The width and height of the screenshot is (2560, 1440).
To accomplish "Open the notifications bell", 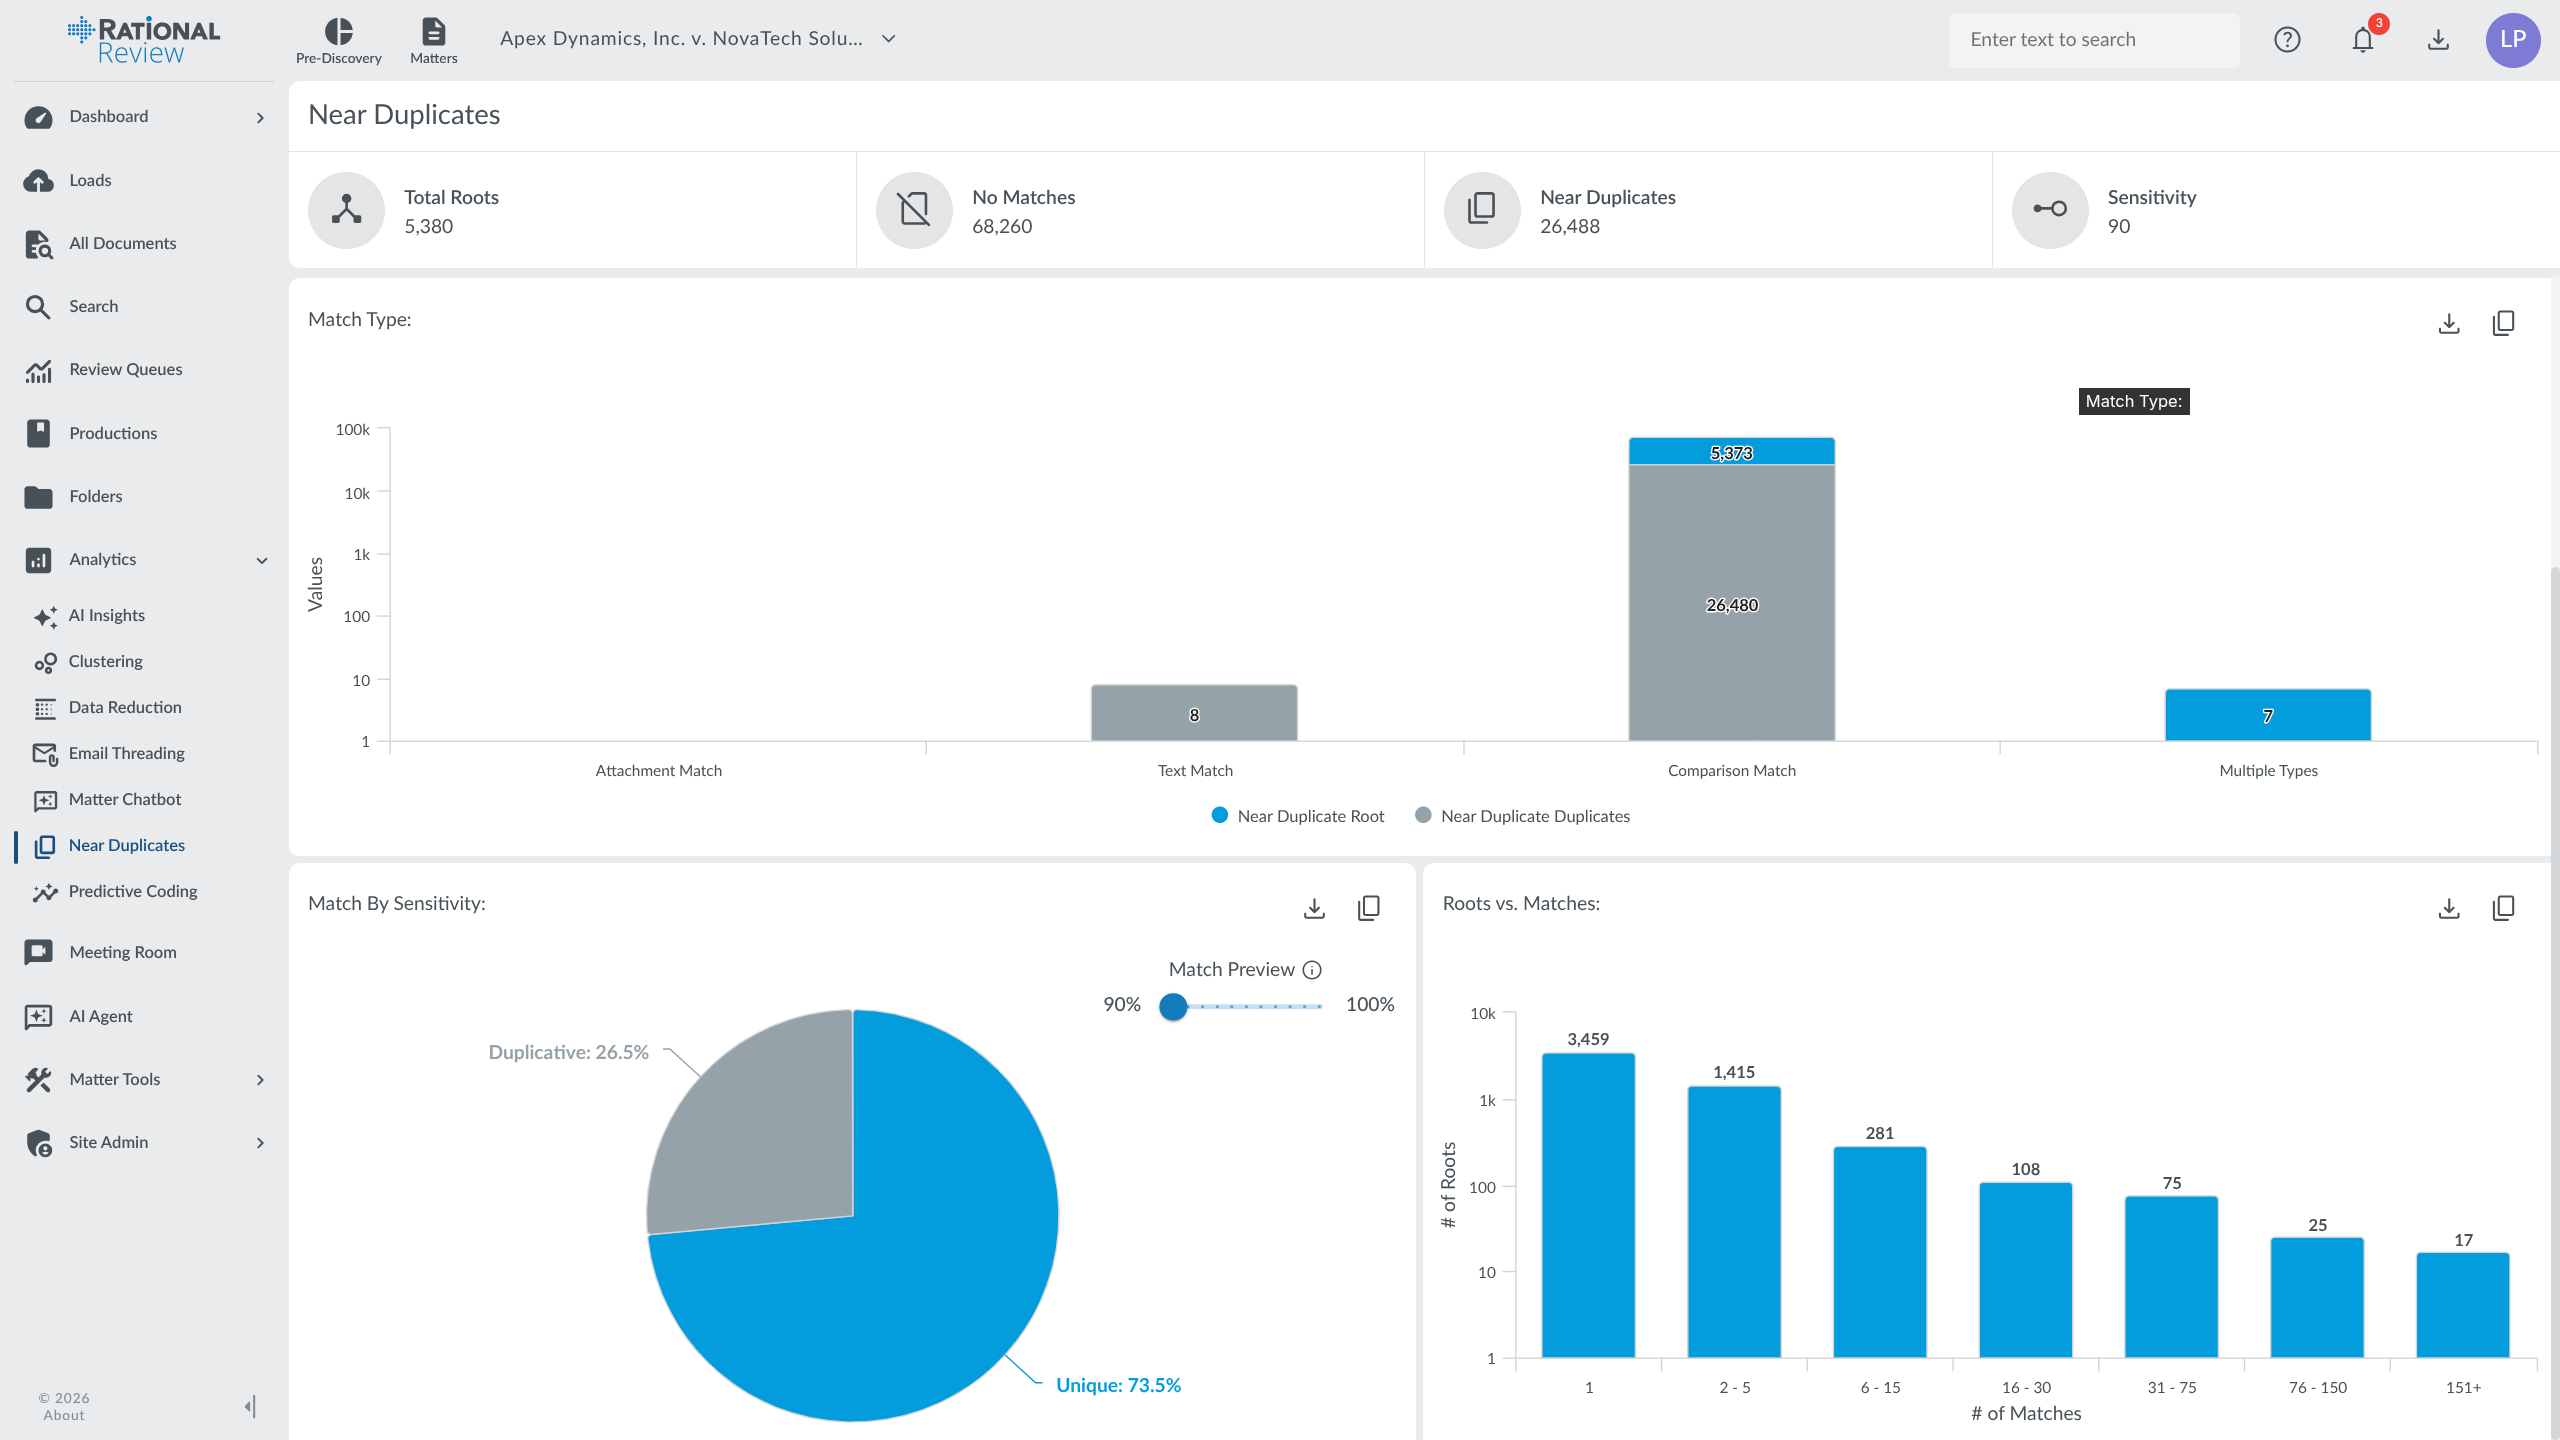I will (2362, 40).
